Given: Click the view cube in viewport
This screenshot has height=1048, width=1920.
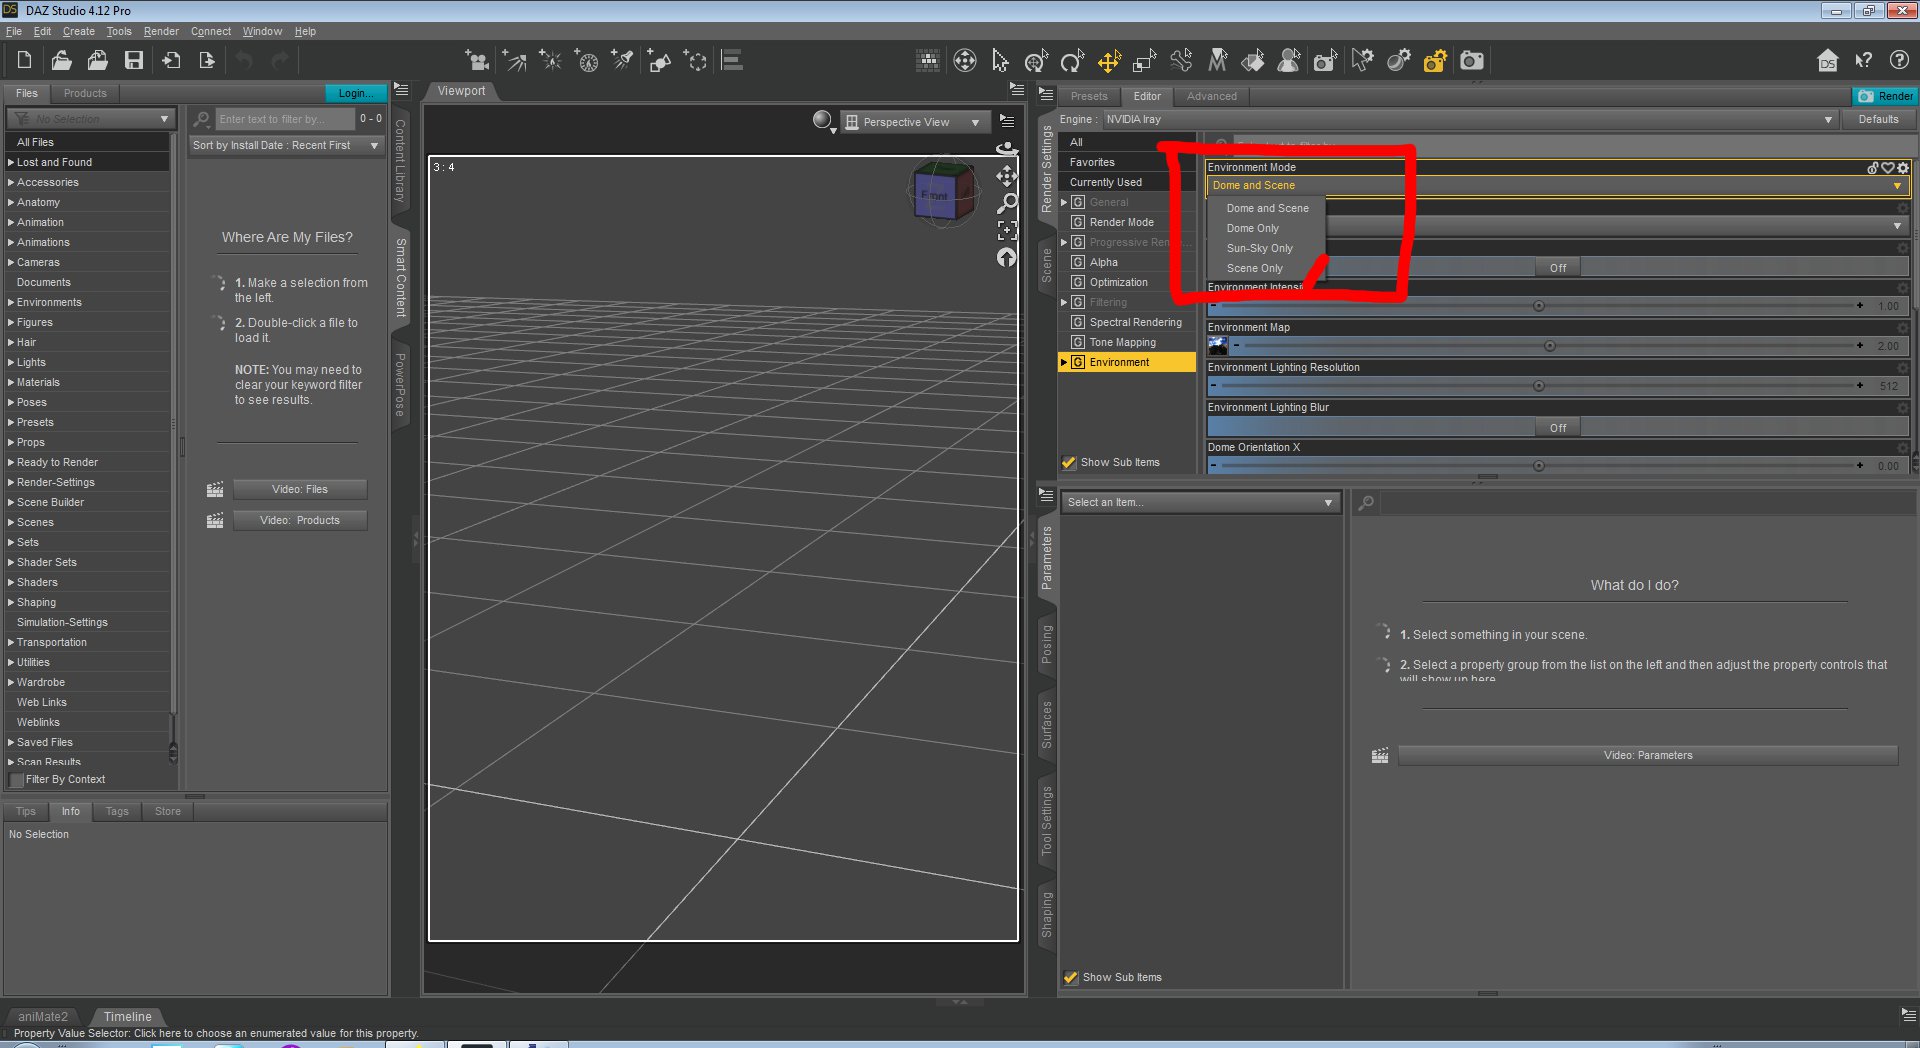Looking at the screenshot, I should pos(942,193).
